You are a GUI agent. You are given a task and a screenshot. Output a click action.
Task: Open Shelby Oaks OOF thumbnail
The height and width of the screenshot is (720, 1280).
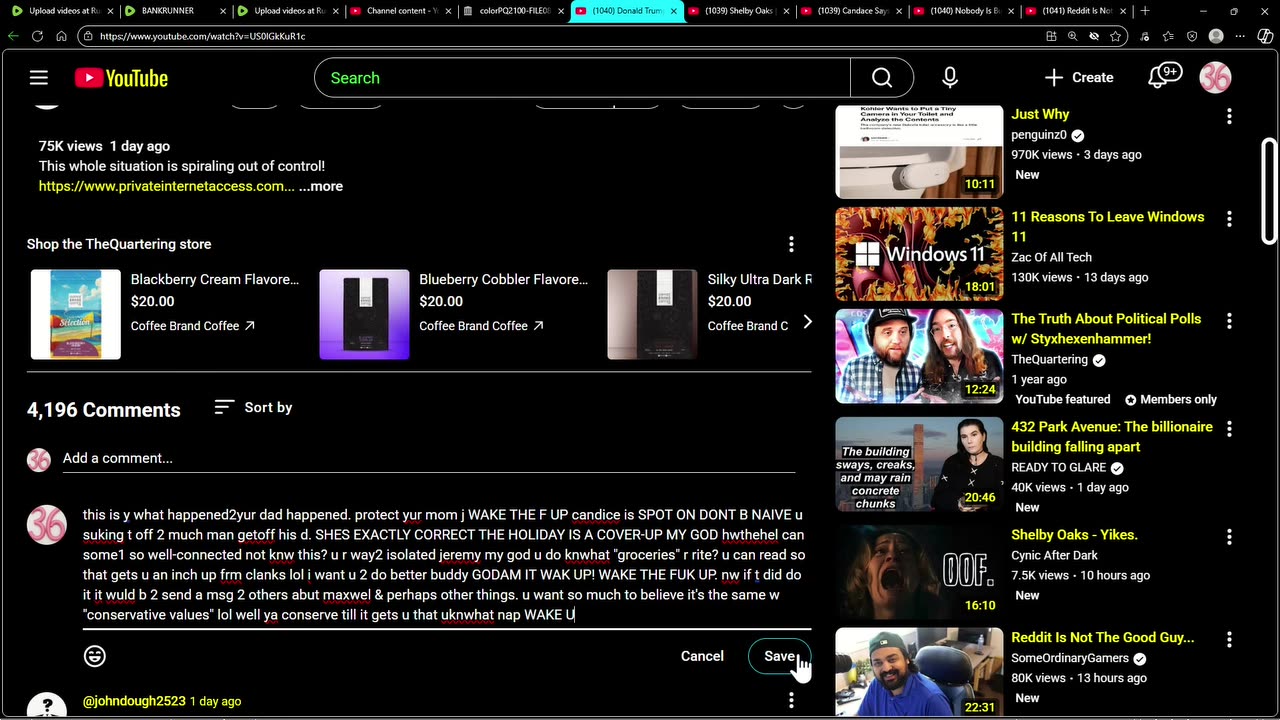coord(919,572)
